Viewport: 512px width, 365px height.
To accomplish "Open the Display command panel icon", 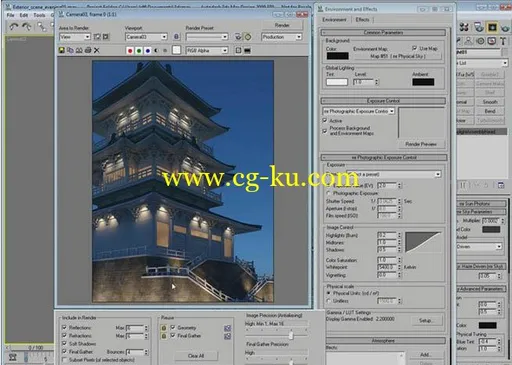I will (492, 41).
